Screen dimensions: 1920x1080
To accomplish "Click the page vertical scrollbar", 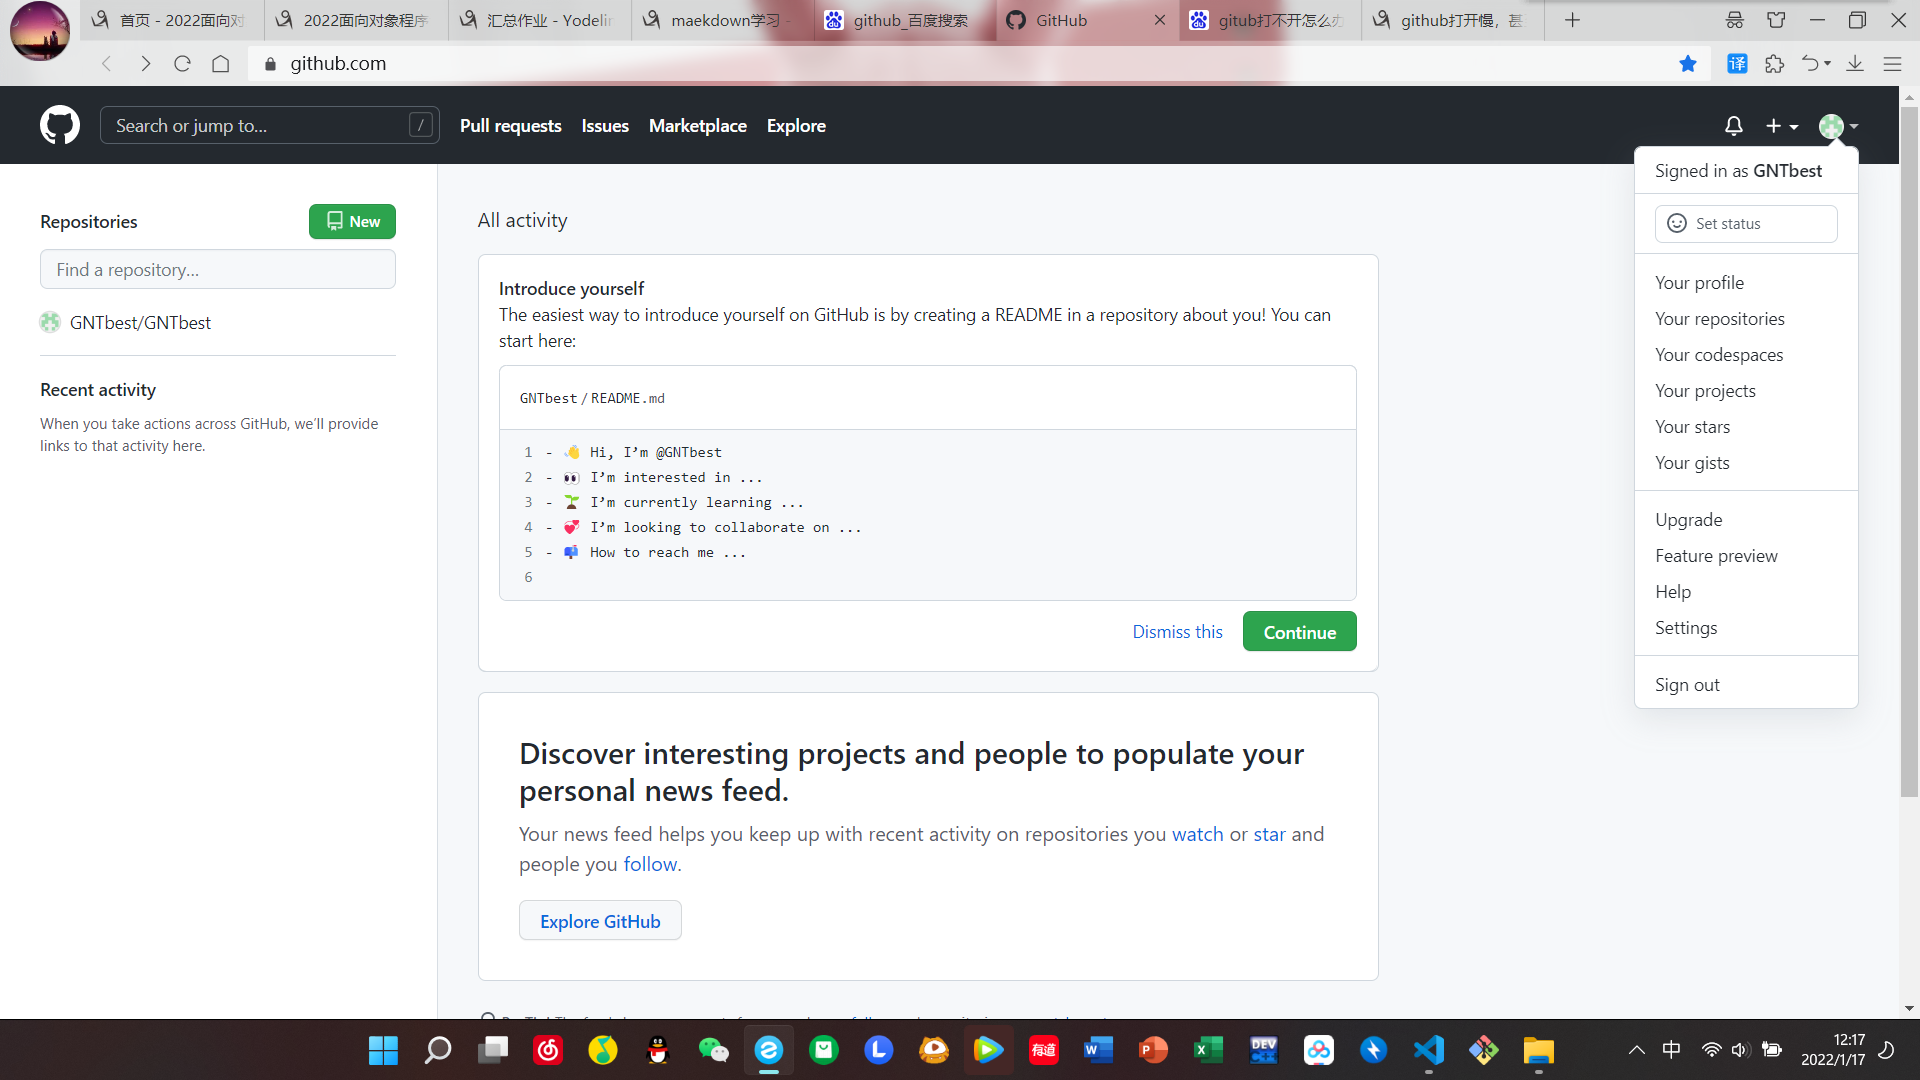I will (1909, 450).
